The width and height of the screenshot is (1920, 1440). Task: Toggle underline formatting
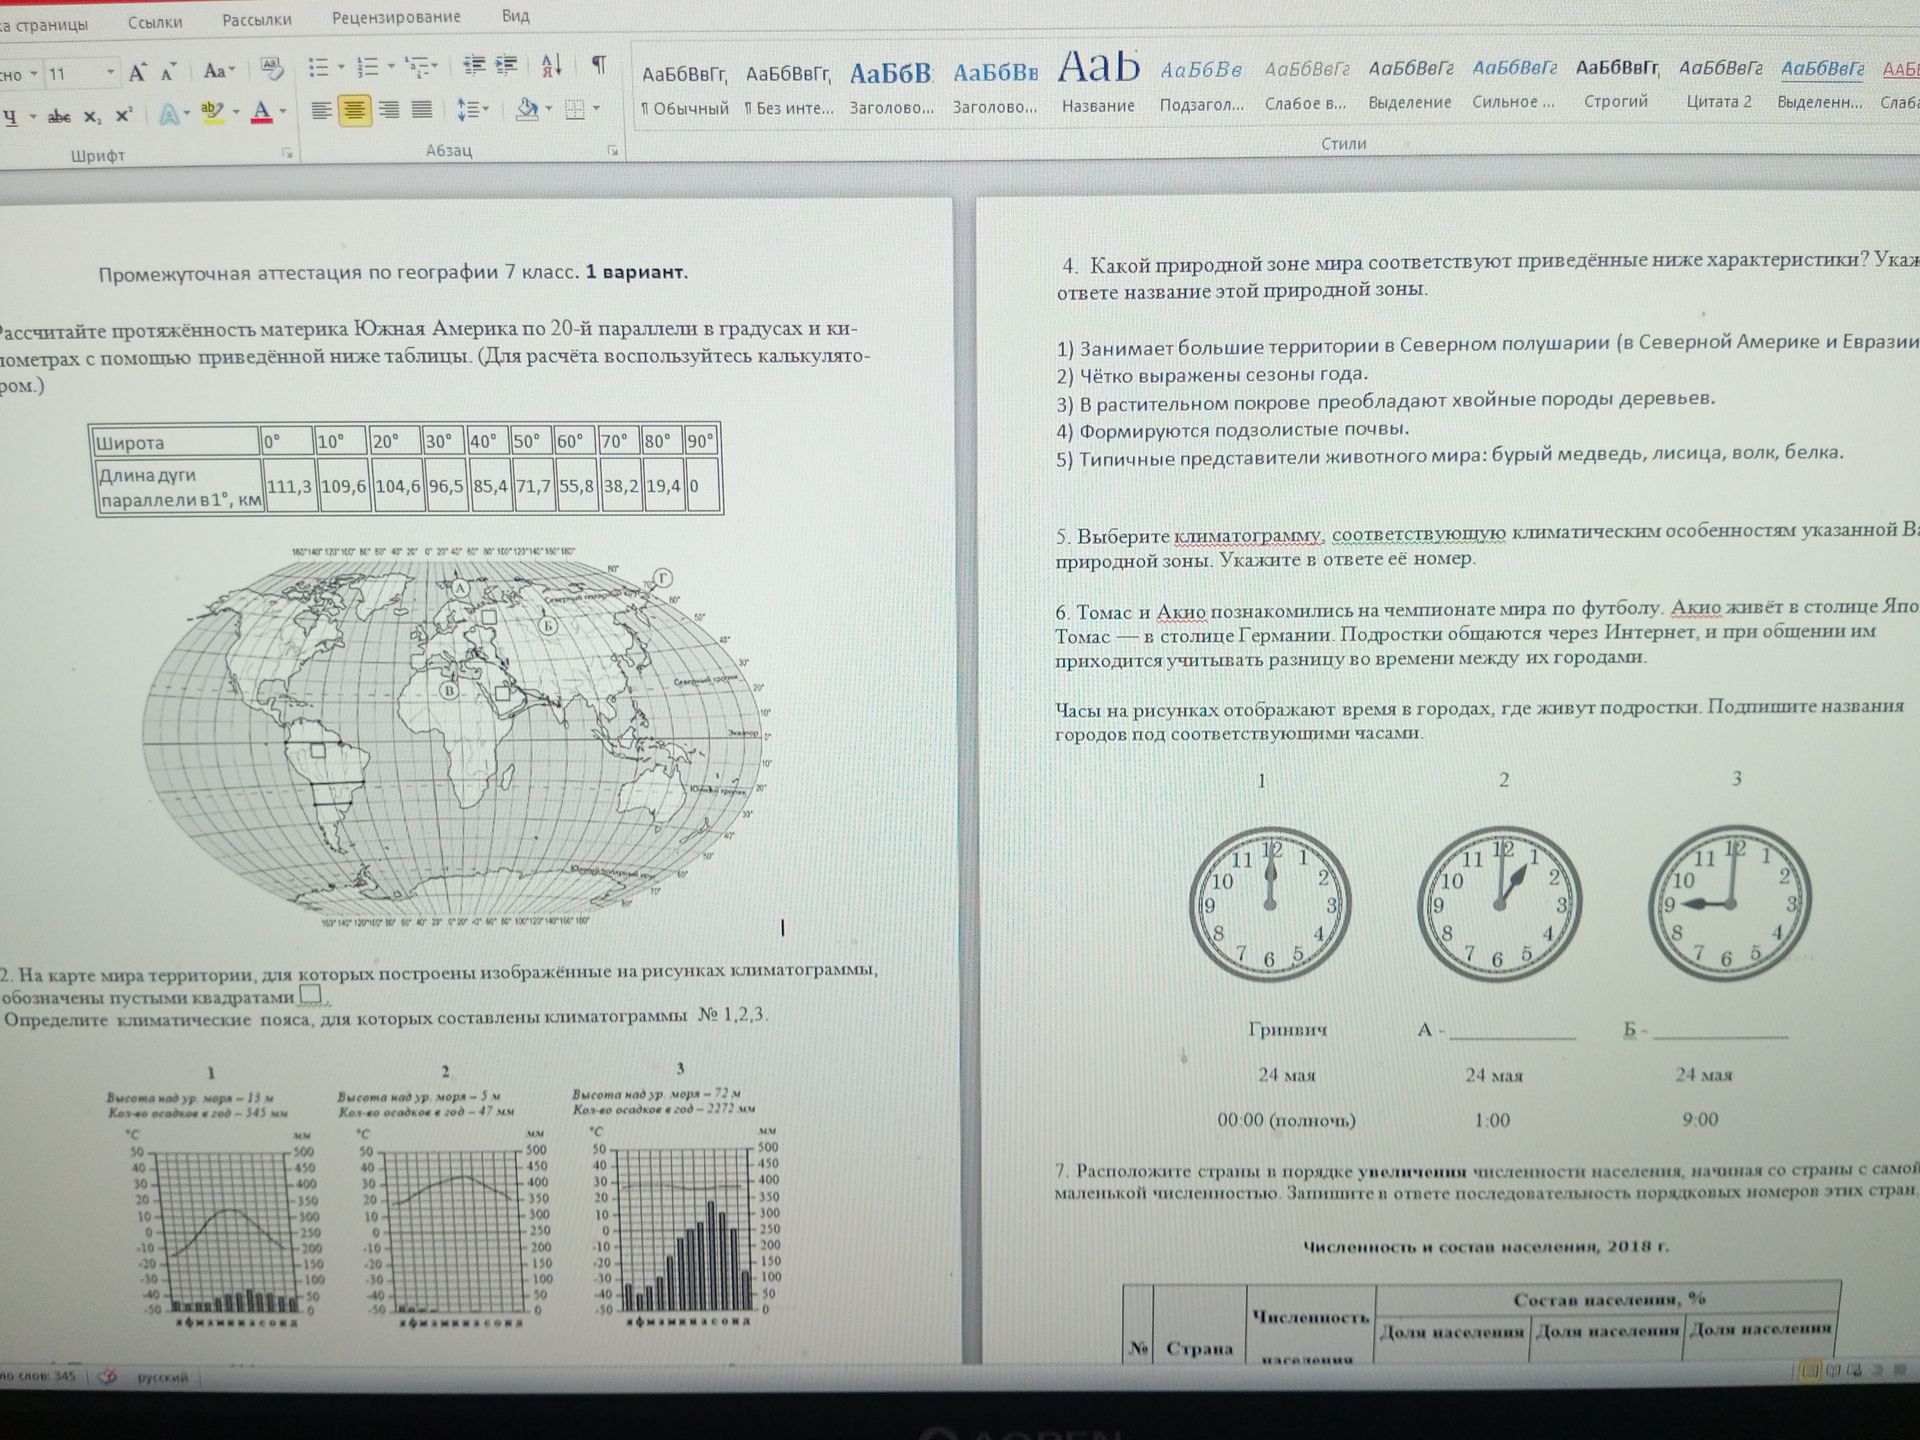(x=11, y=116)
